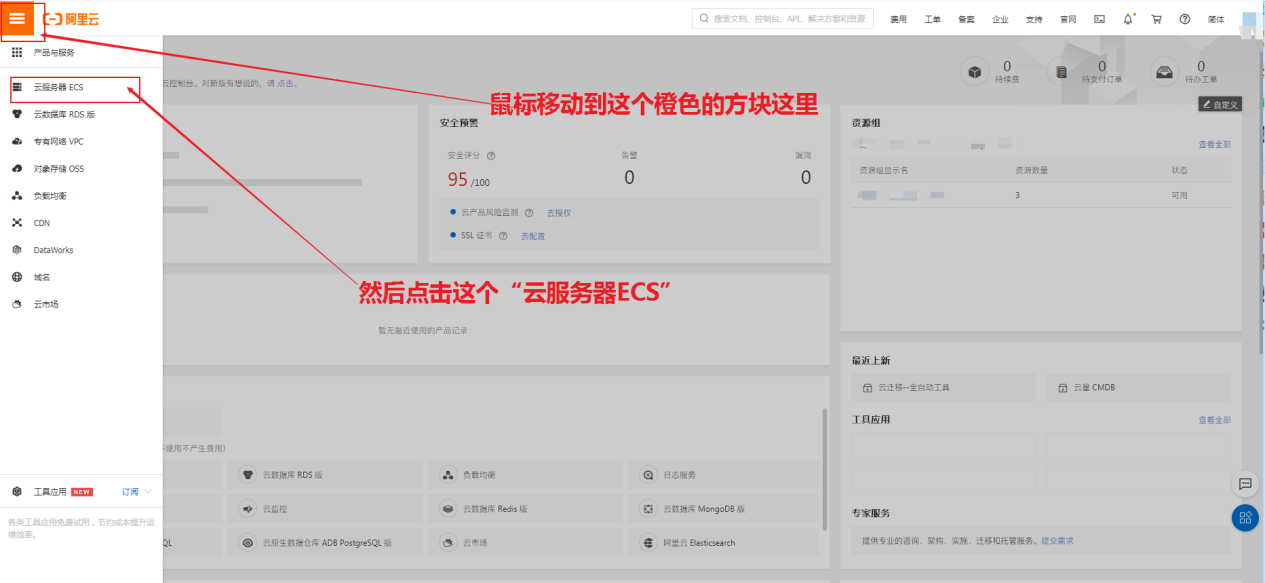Switch language via 简体
The width and height of the screenshot is (1265, 583).
pyautogui.click(x=1216, y=19)
